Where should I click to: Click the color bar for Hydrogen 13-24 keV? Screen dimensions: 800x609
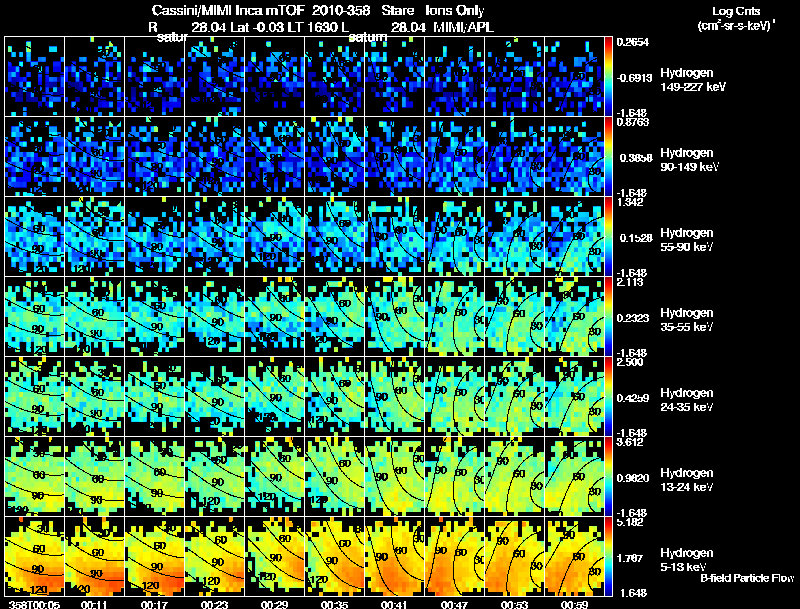pos(608,476)
